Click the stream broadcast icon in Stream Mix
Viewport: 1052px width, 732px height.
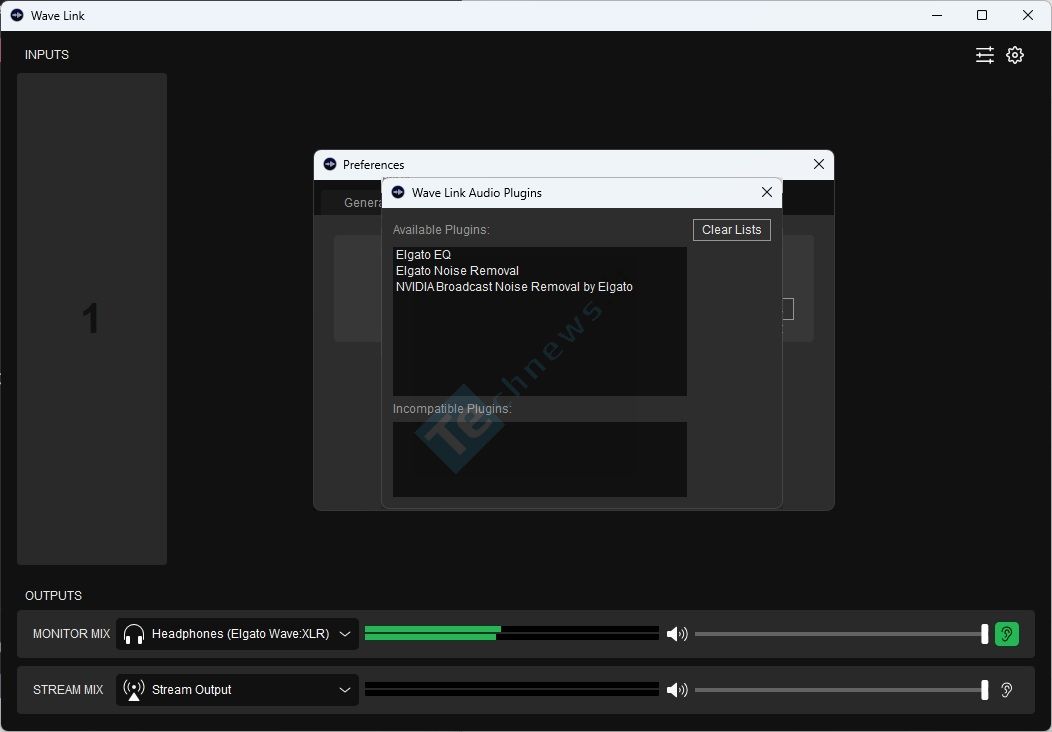(134, 690)
